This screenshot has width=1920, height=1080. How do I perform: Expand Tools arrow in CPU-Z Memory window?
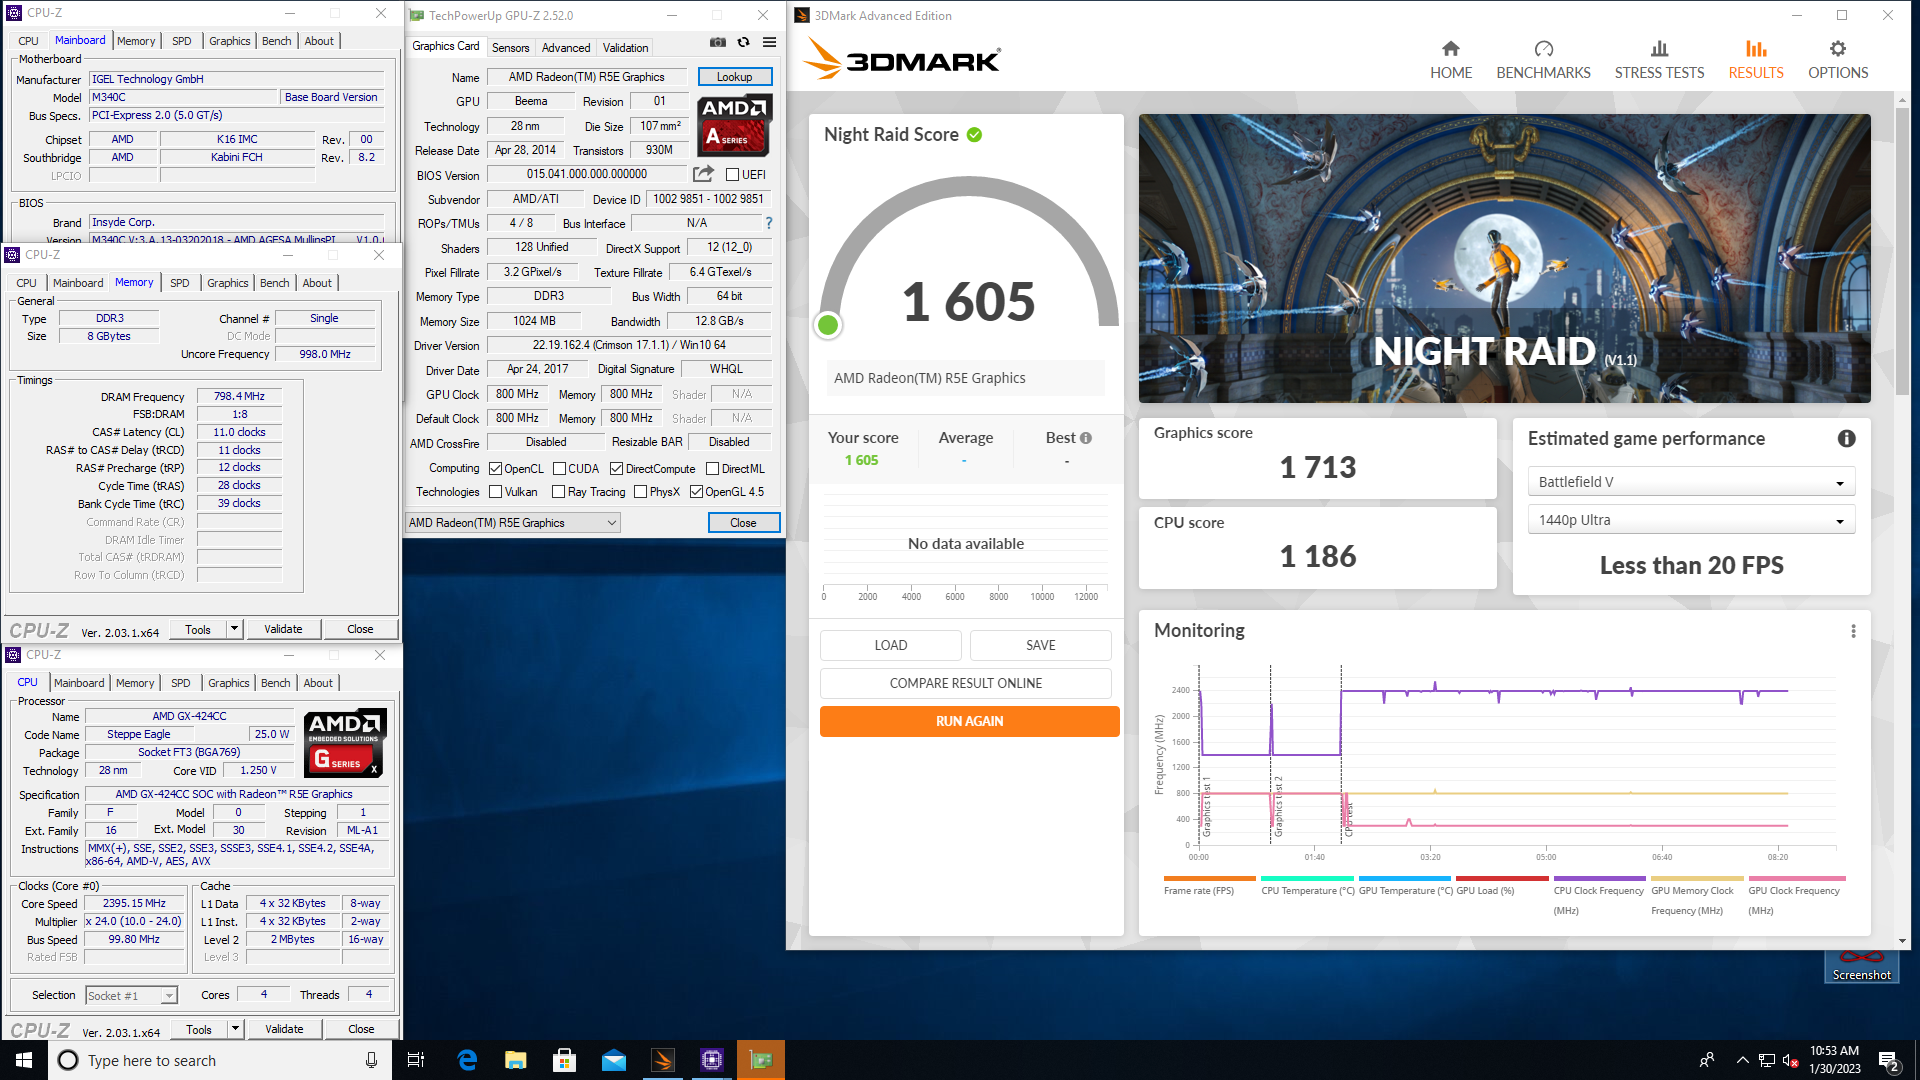click(235, 629)
